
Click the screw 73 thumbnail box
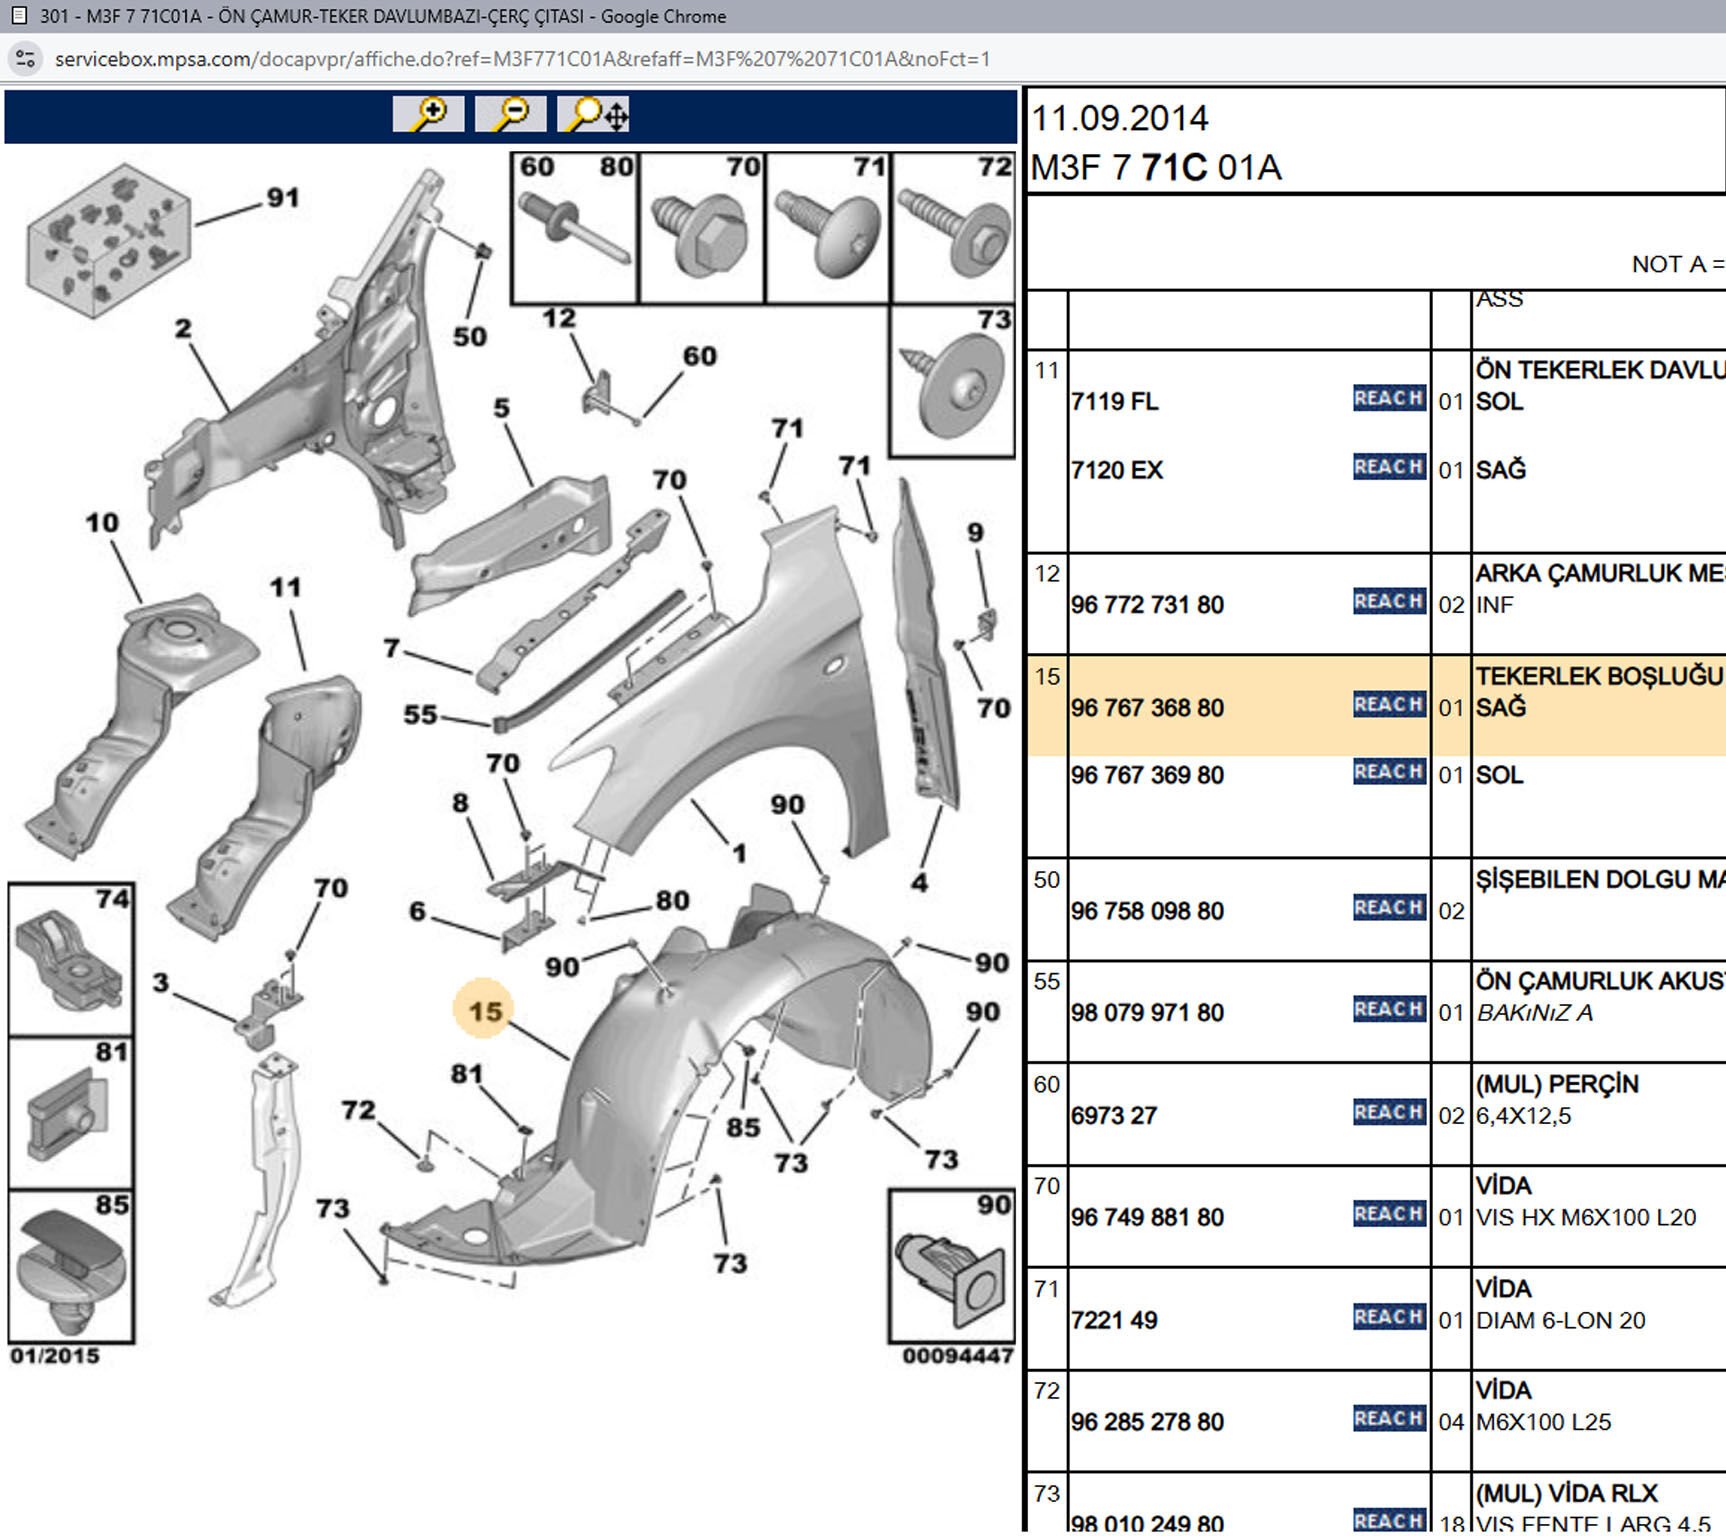pos(951,382)
